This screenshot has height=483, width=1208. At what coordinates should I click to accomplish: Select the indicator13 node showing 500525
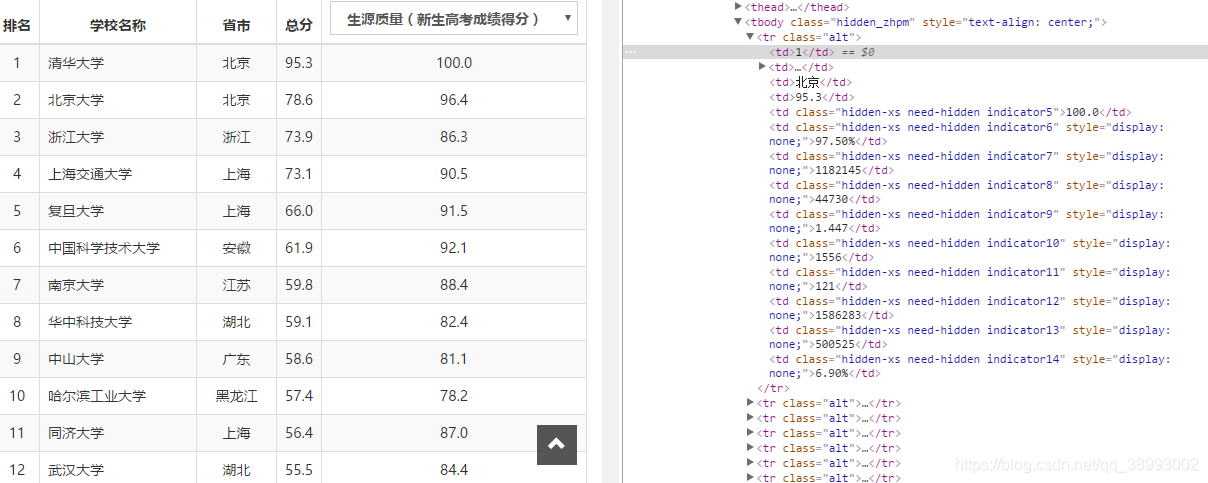pyautogui.click(x=970, y=337)
